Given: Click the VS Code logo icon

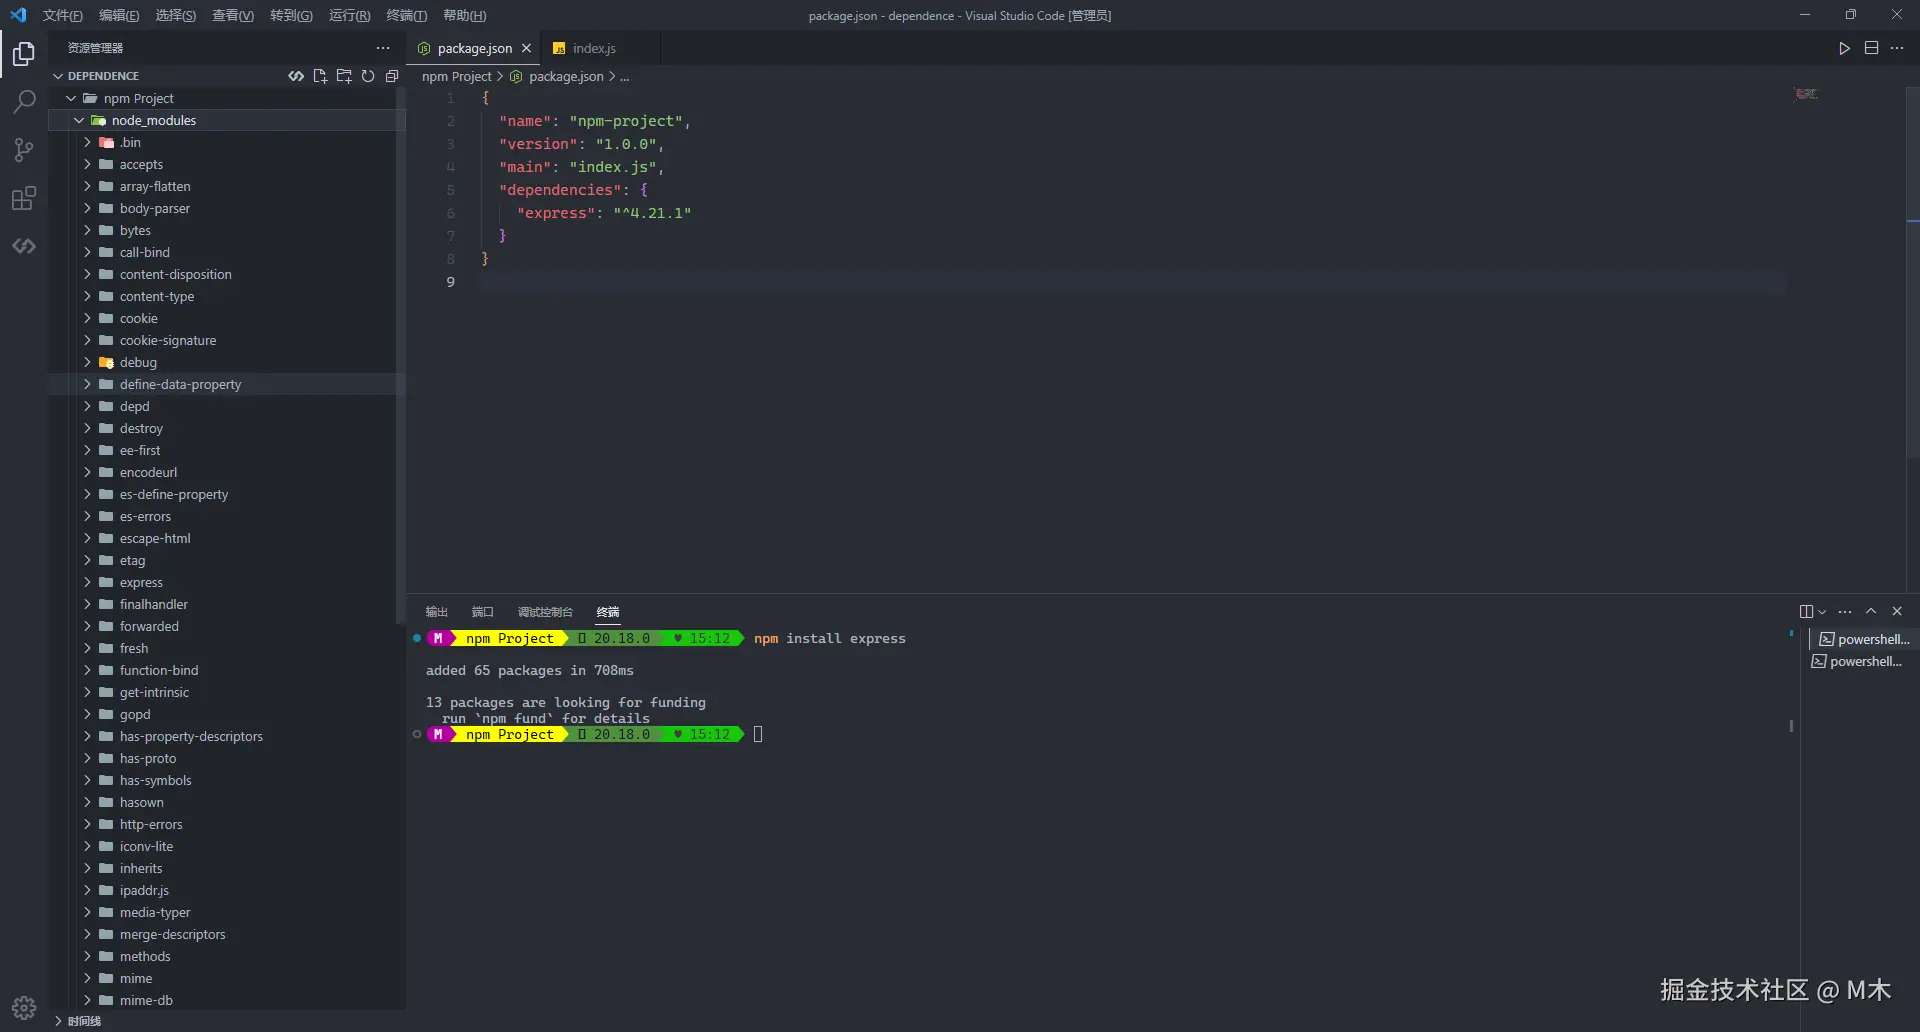Looking at the screenshot, I should pos(18,15).
